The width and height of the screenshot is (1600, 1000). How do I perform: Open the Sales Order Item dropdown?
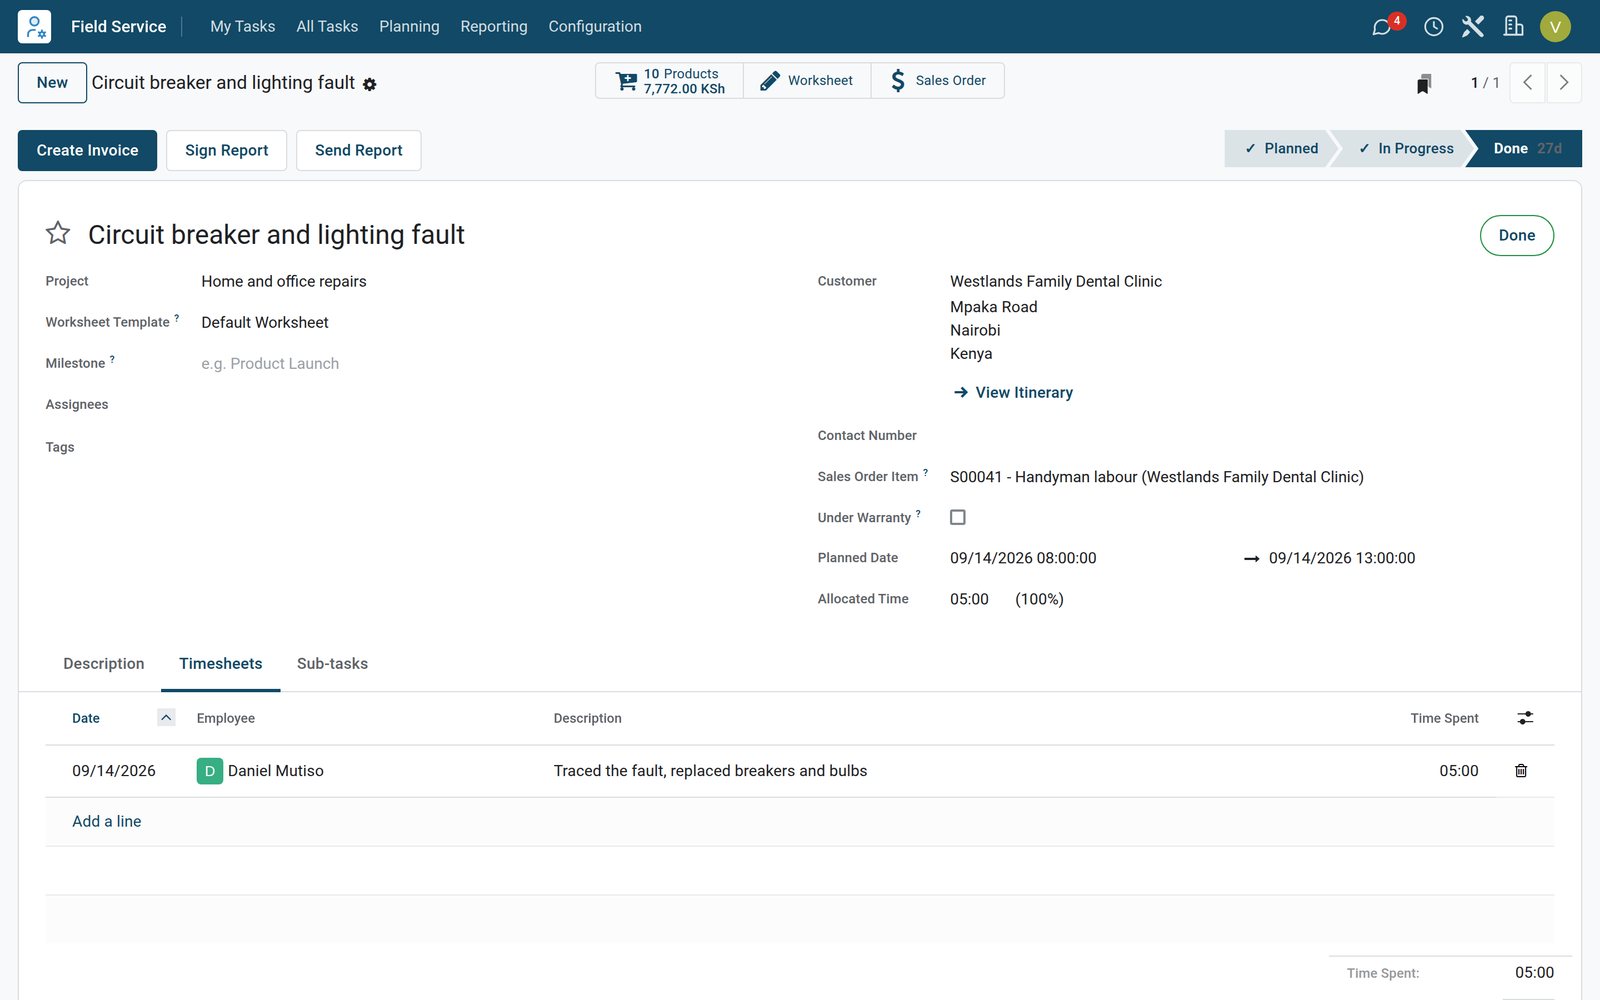pyautogui.click(x=1250, y=477)
